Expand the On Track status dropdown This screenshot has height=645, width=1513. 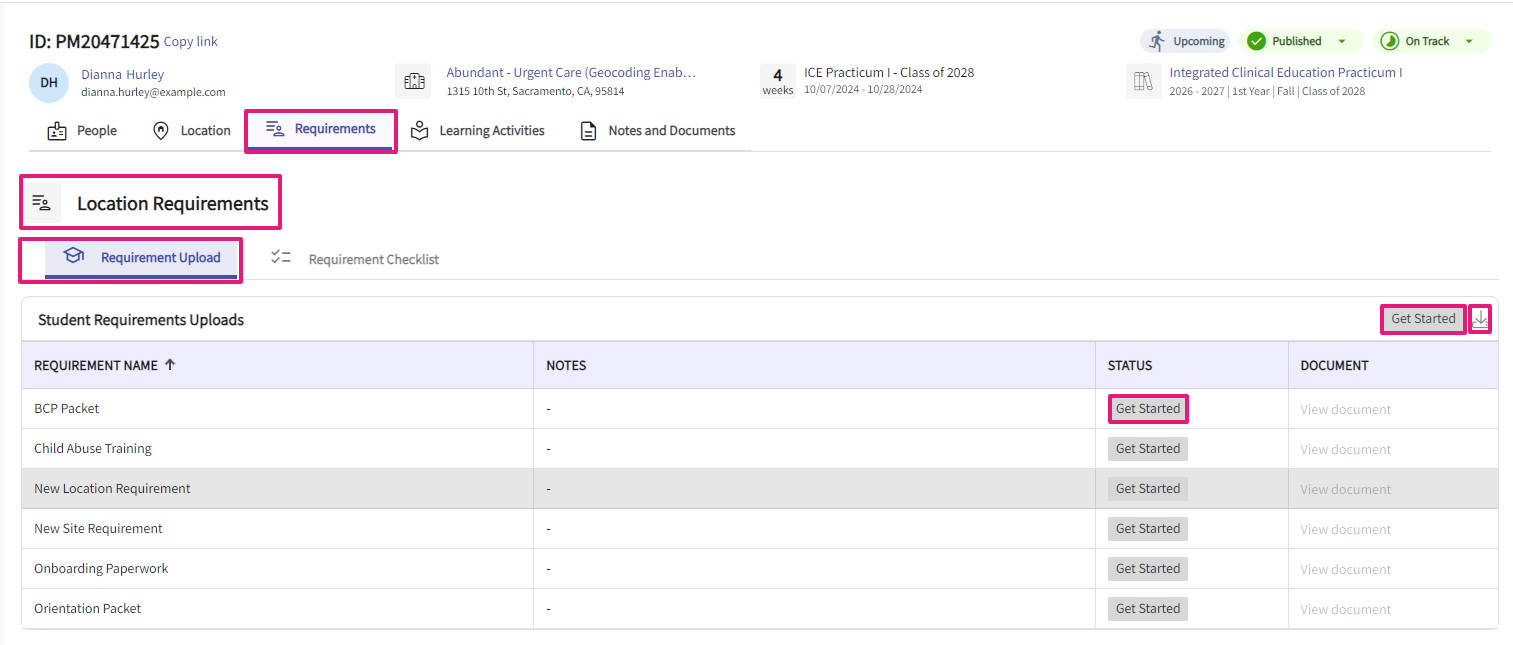pyautogui.click(x=1469, y=41)
